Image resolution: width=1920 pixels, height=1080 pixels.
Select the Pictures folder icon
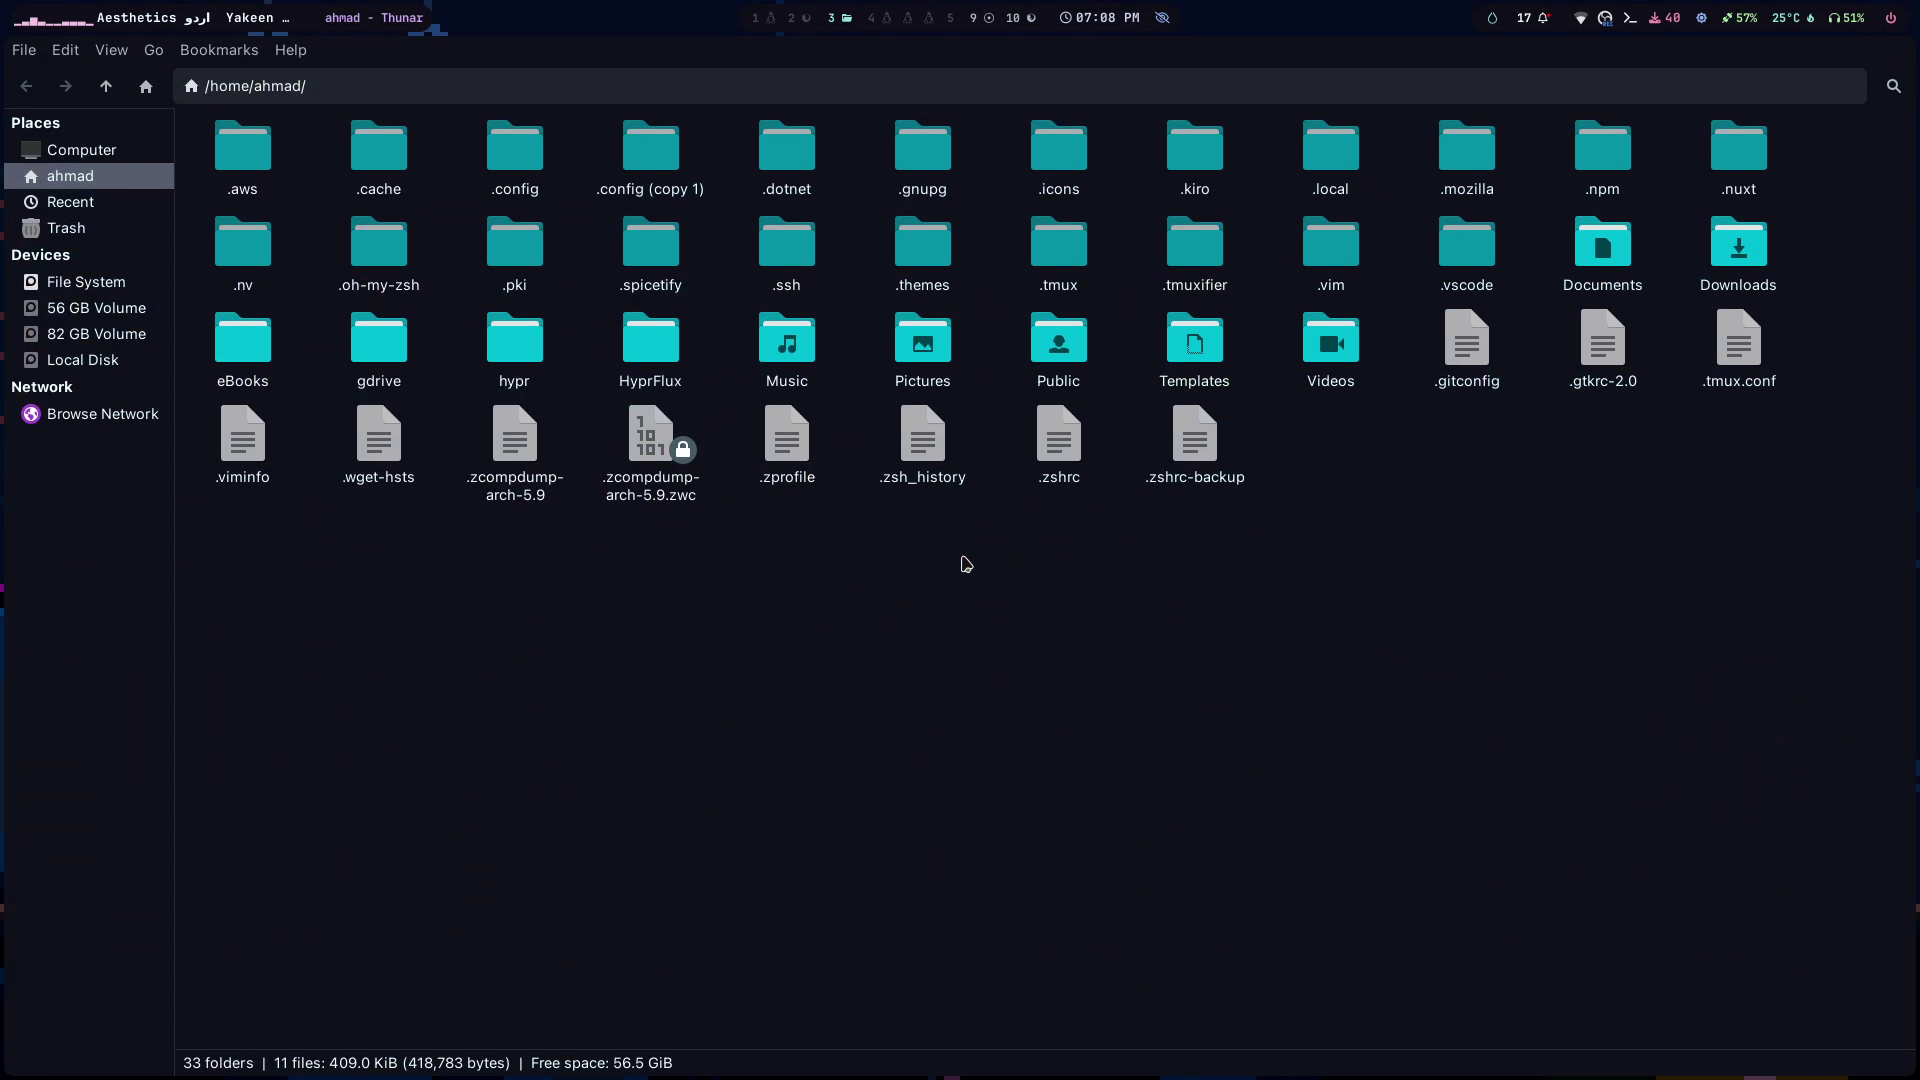(922, 338)
